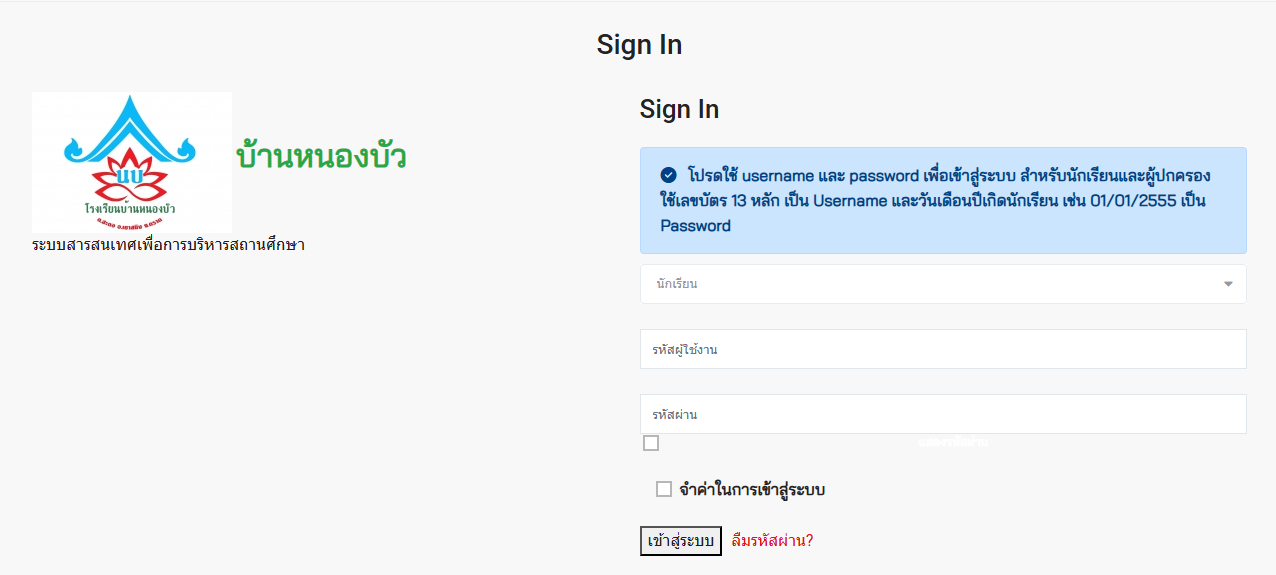1276x575 pixels.
Task: Click the faint แสดงรหัสผ่าน label under password field
Action: (x=953, y=442)
